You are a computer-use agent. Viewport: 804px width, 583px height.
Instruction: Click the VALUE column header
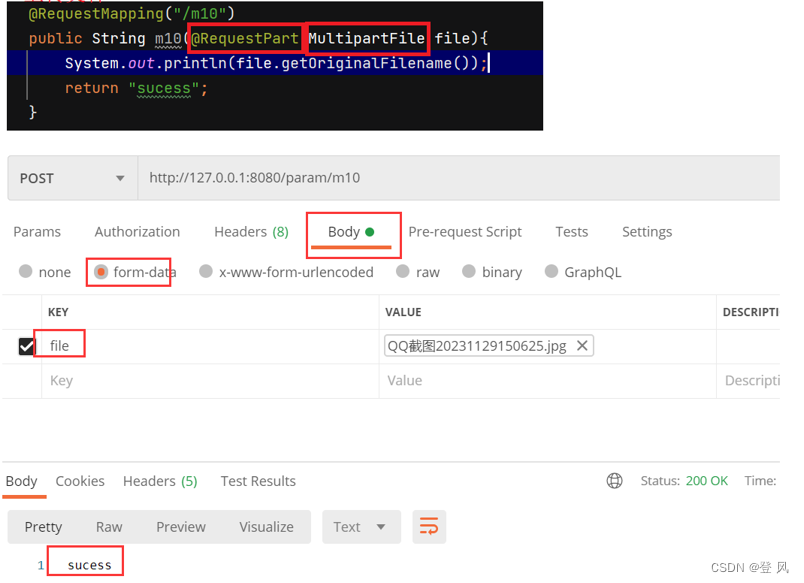[403, 312]
